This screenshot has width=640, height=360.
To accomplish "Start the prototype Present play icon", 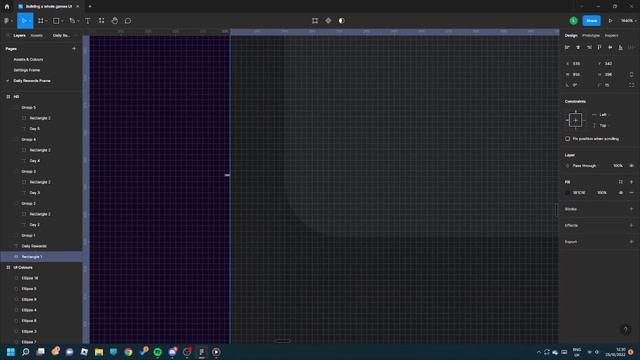I will coord(610,21).
